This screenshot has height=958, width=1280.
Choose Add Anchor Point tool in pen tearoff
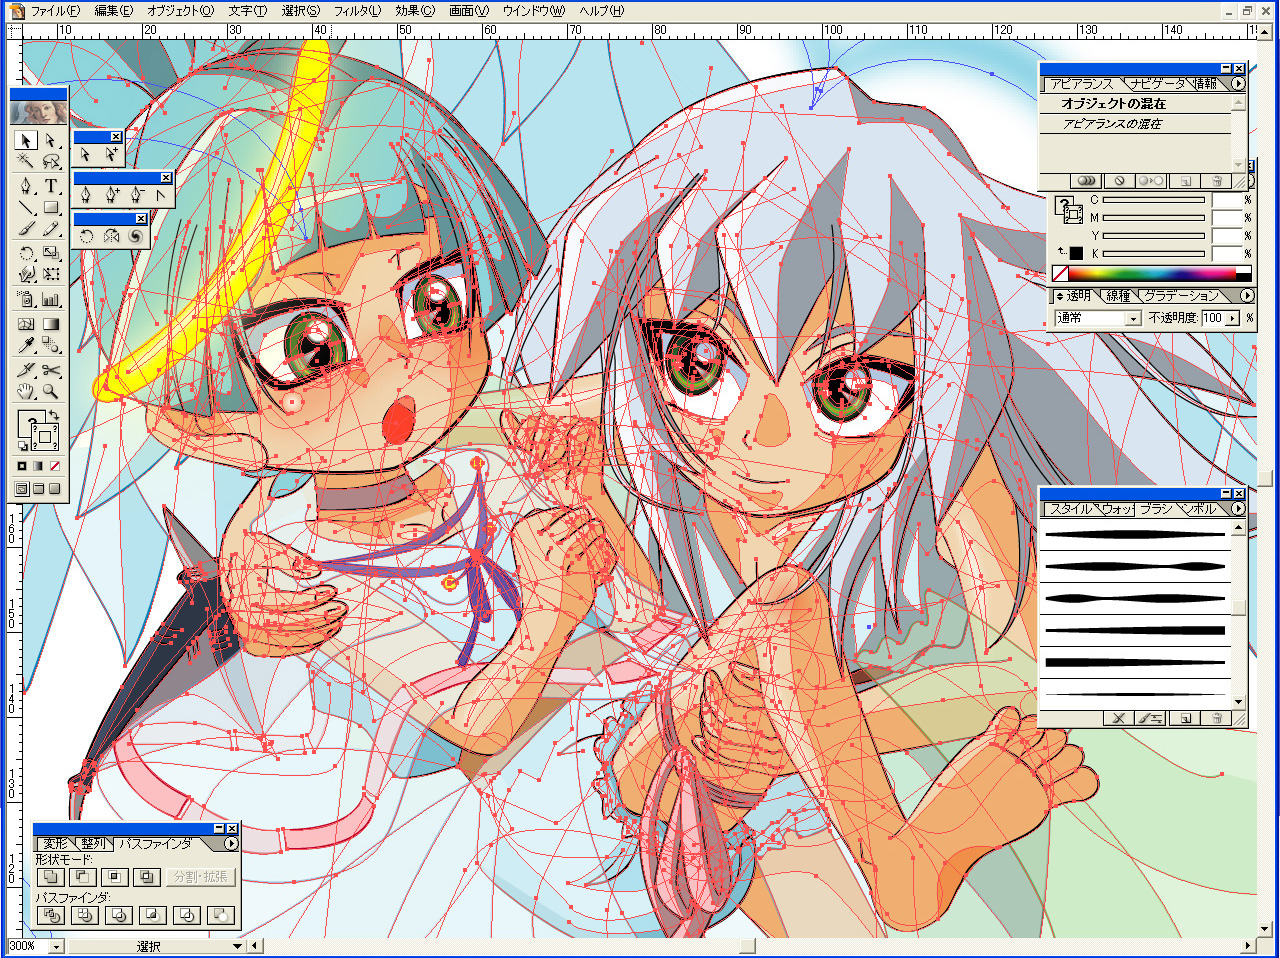[x=111, y=194]
